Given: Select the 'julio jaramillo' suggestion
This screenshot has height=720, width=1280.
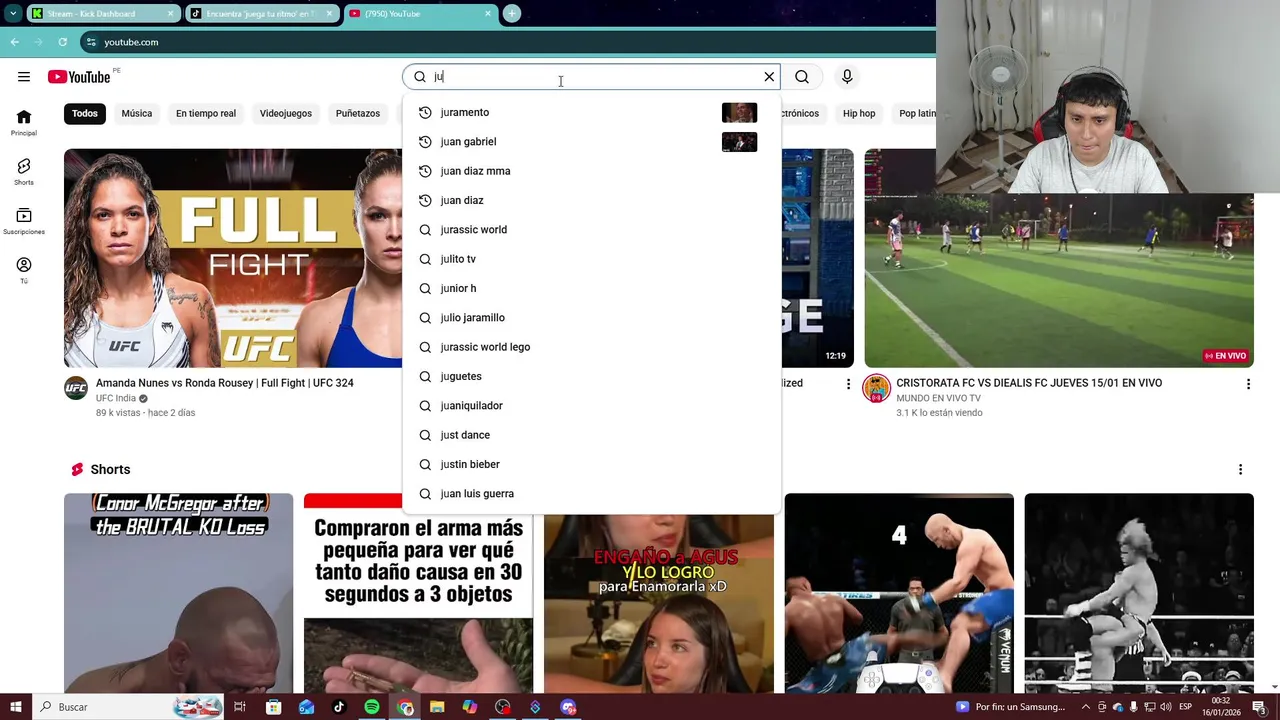Looking at the screenshot, I should click(x=590, y=318).
